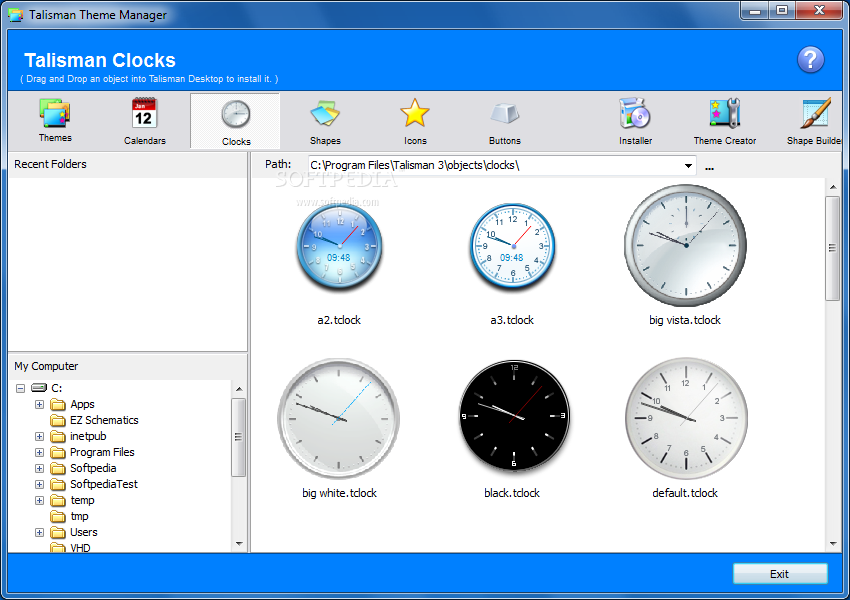Expand the inetpub folder
850x600 pixels.
[x=40, y=436]
